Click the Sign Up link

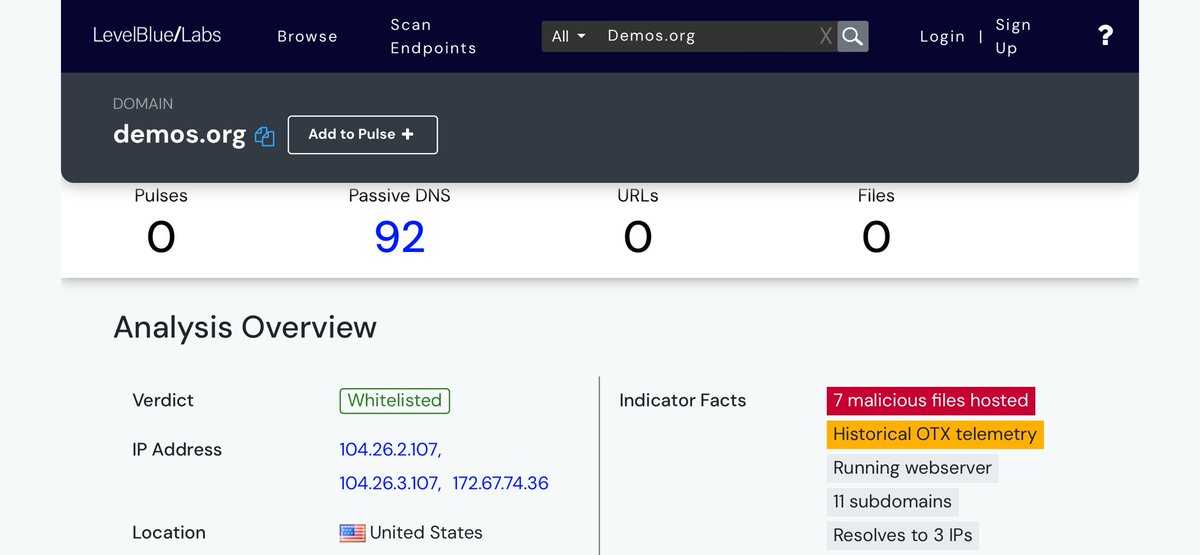pos(1012,36)
